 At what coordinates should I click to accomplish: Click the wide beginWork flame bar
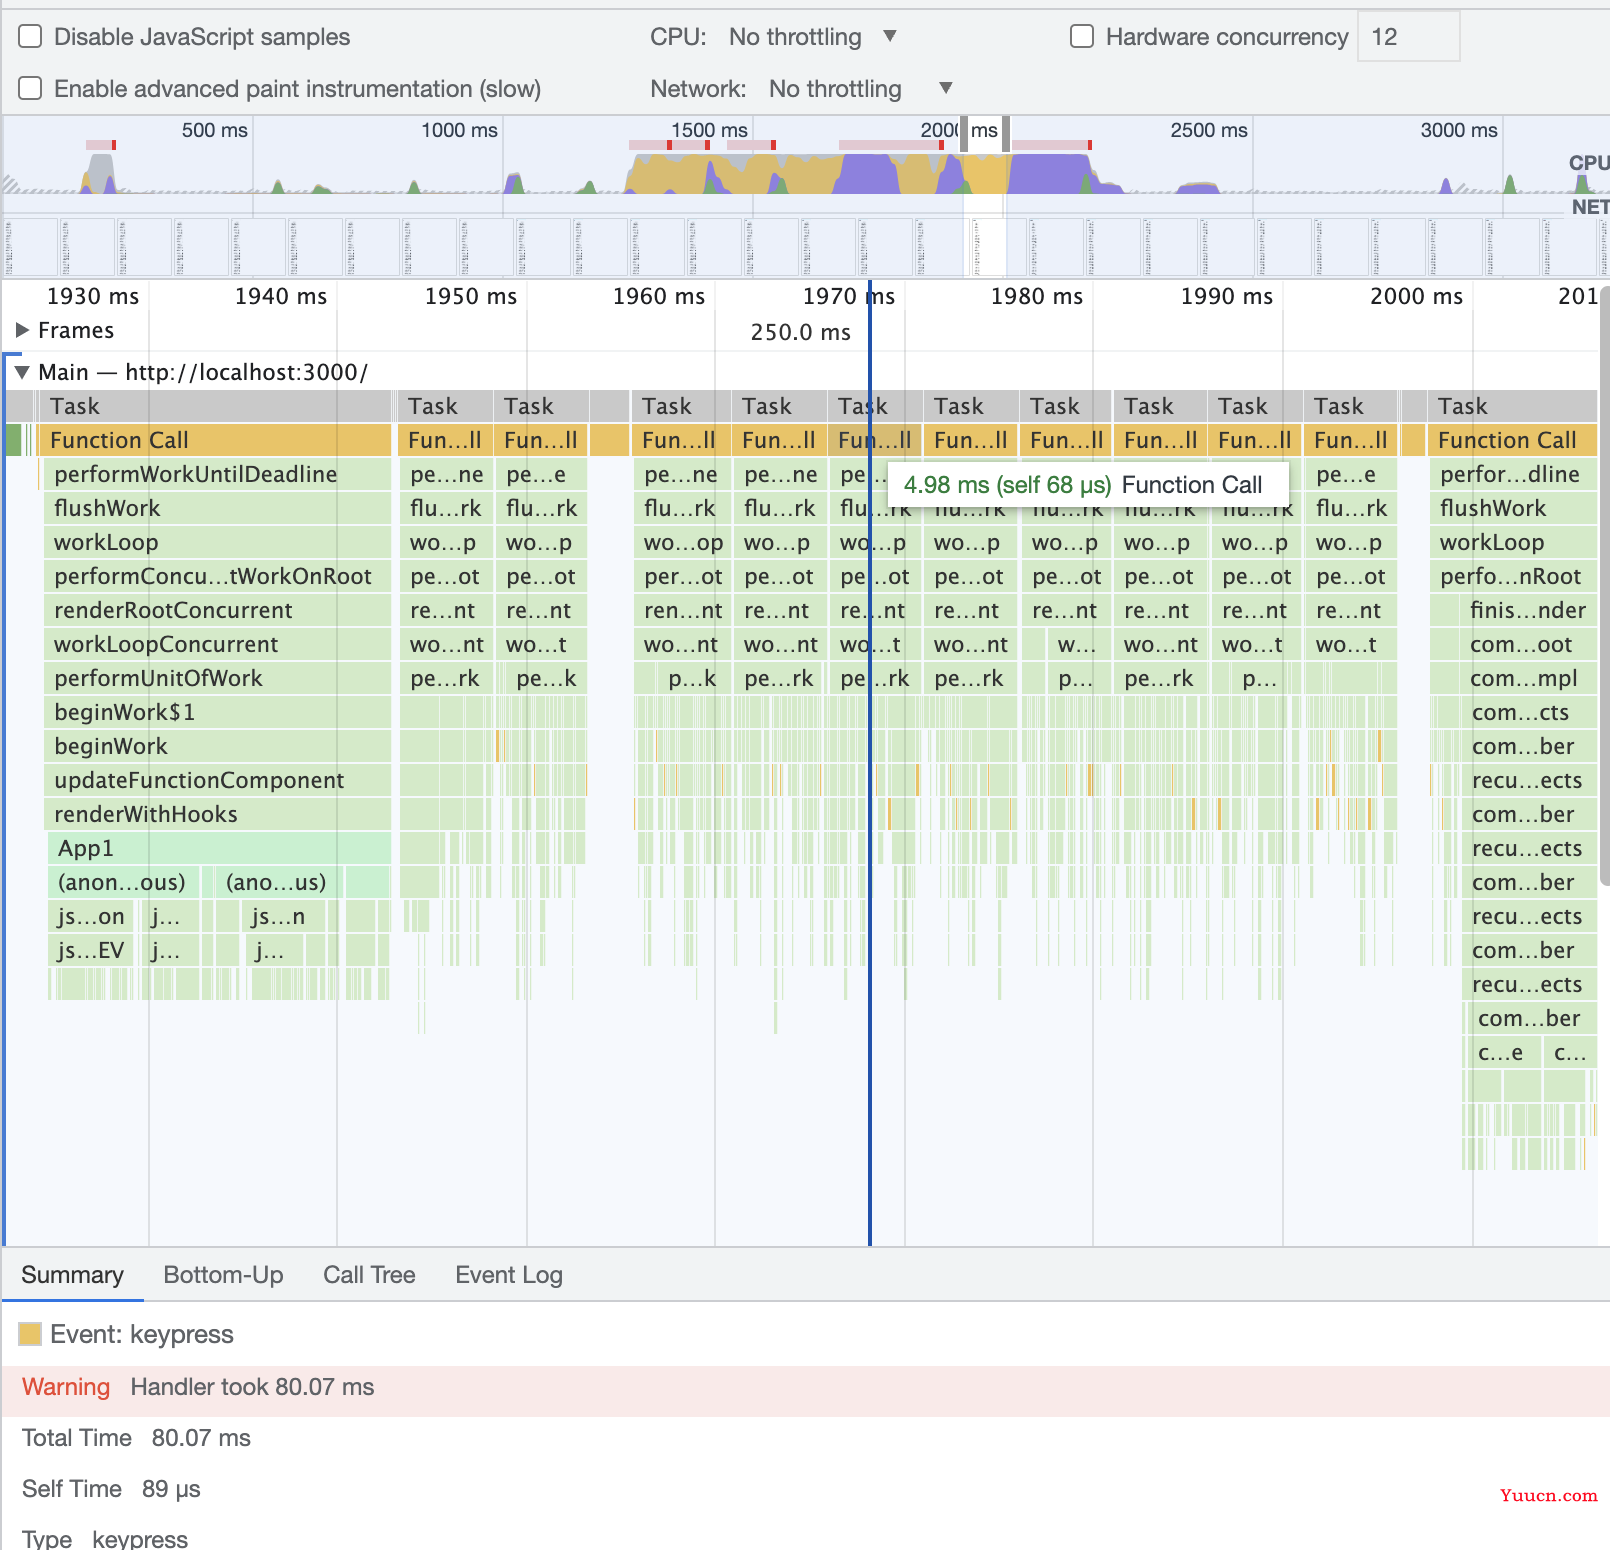217,746
